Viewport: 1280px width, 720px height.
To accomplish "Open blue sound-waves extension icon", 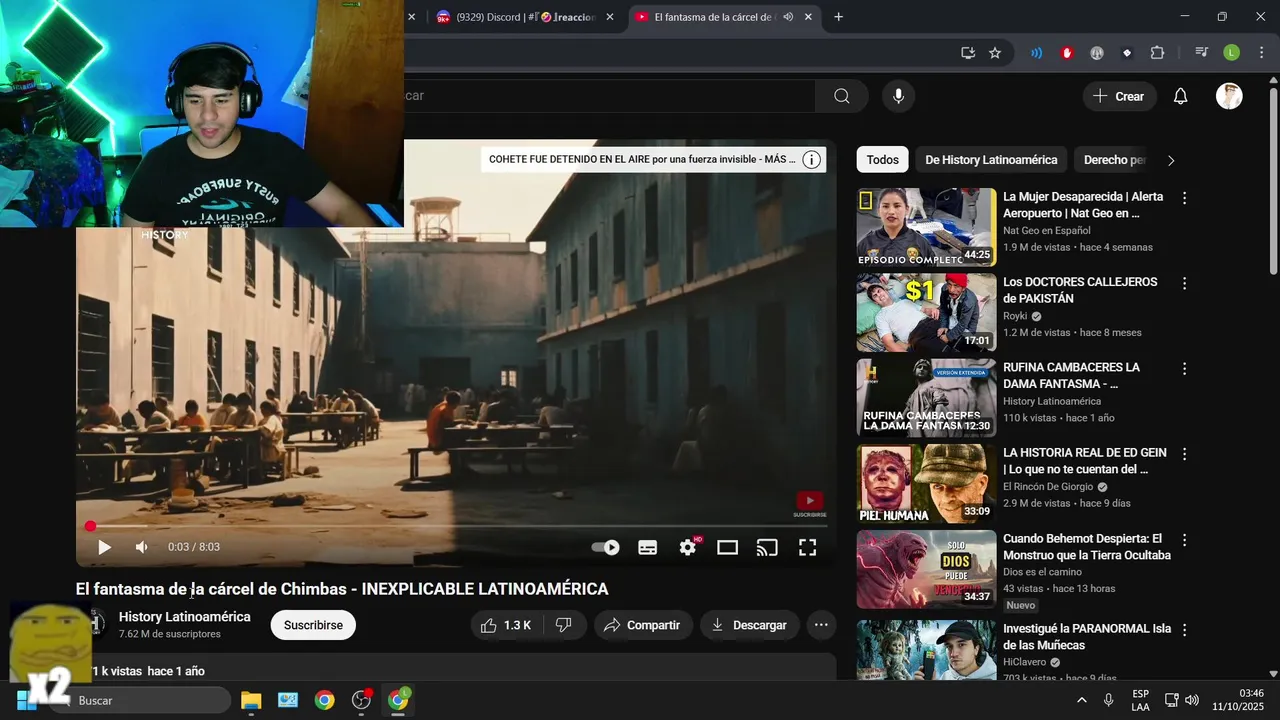I will pyautogui.click(x=1037, y=53).
